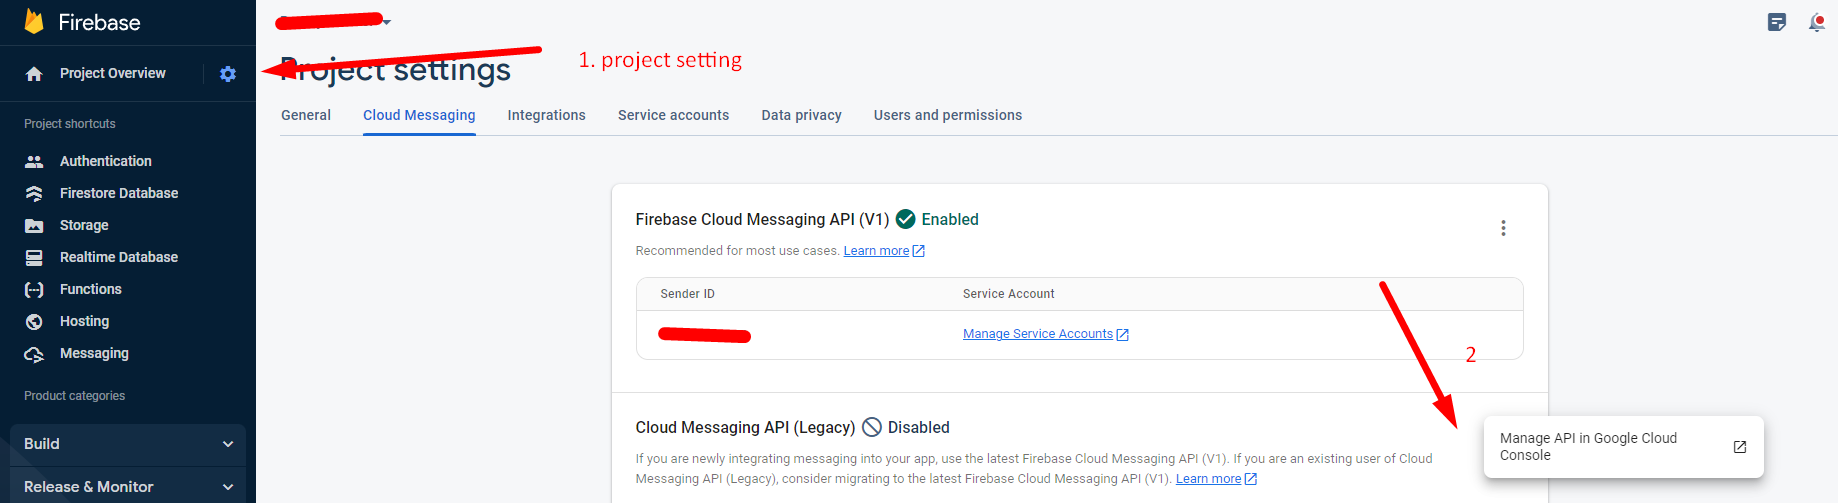Open three-dot menu for FCM API V1
Image resolution: width=1838 pixels, height=503 pixels.
click(x=1503, y=228)
